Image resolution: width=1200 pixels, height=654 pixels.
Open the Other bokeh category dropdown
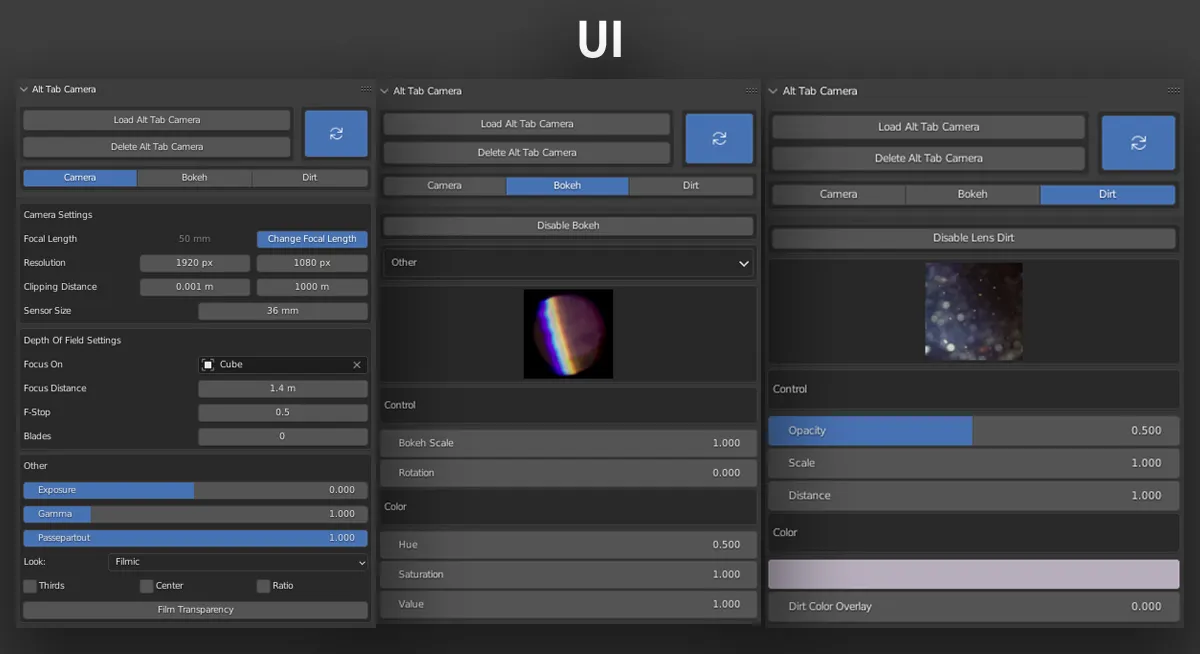(x=568, y=263)
